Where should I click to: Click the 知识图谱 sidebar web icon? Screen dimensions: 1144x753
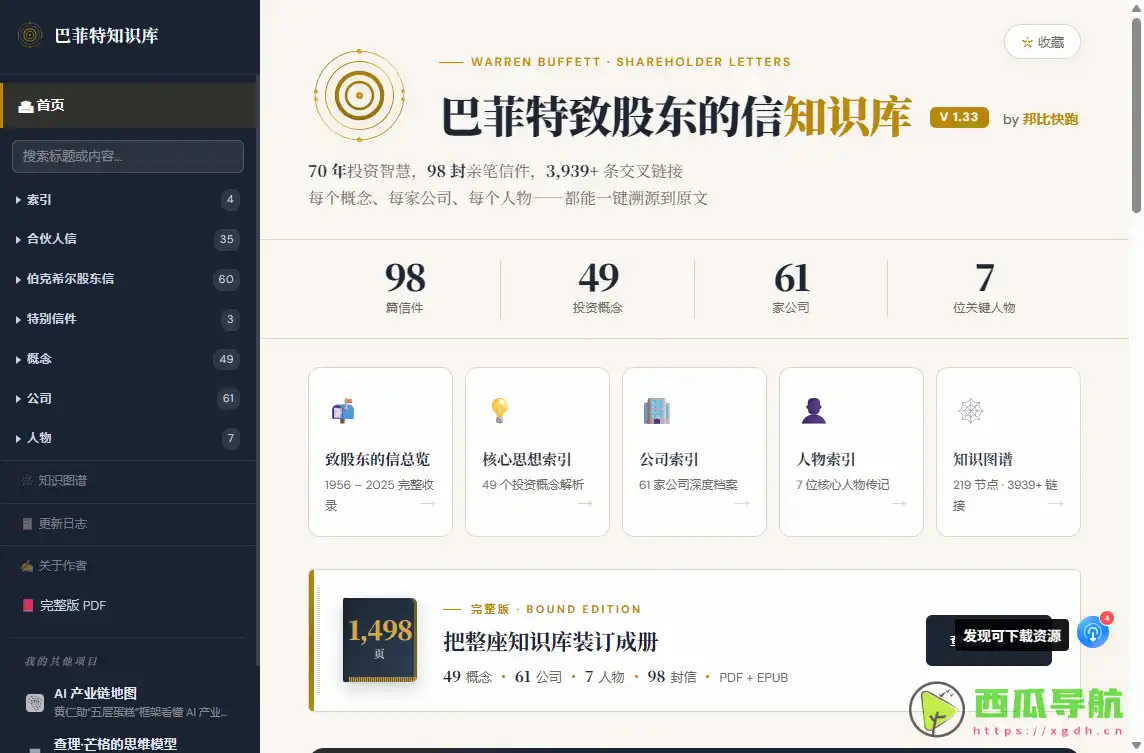click(28, 481)
